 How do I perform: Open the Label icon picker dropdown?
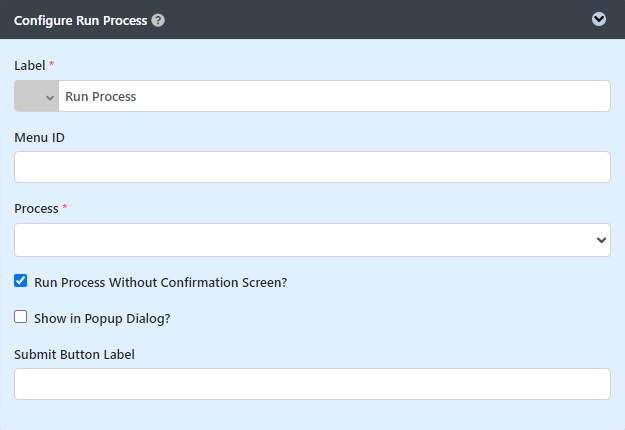pos(37,97)
